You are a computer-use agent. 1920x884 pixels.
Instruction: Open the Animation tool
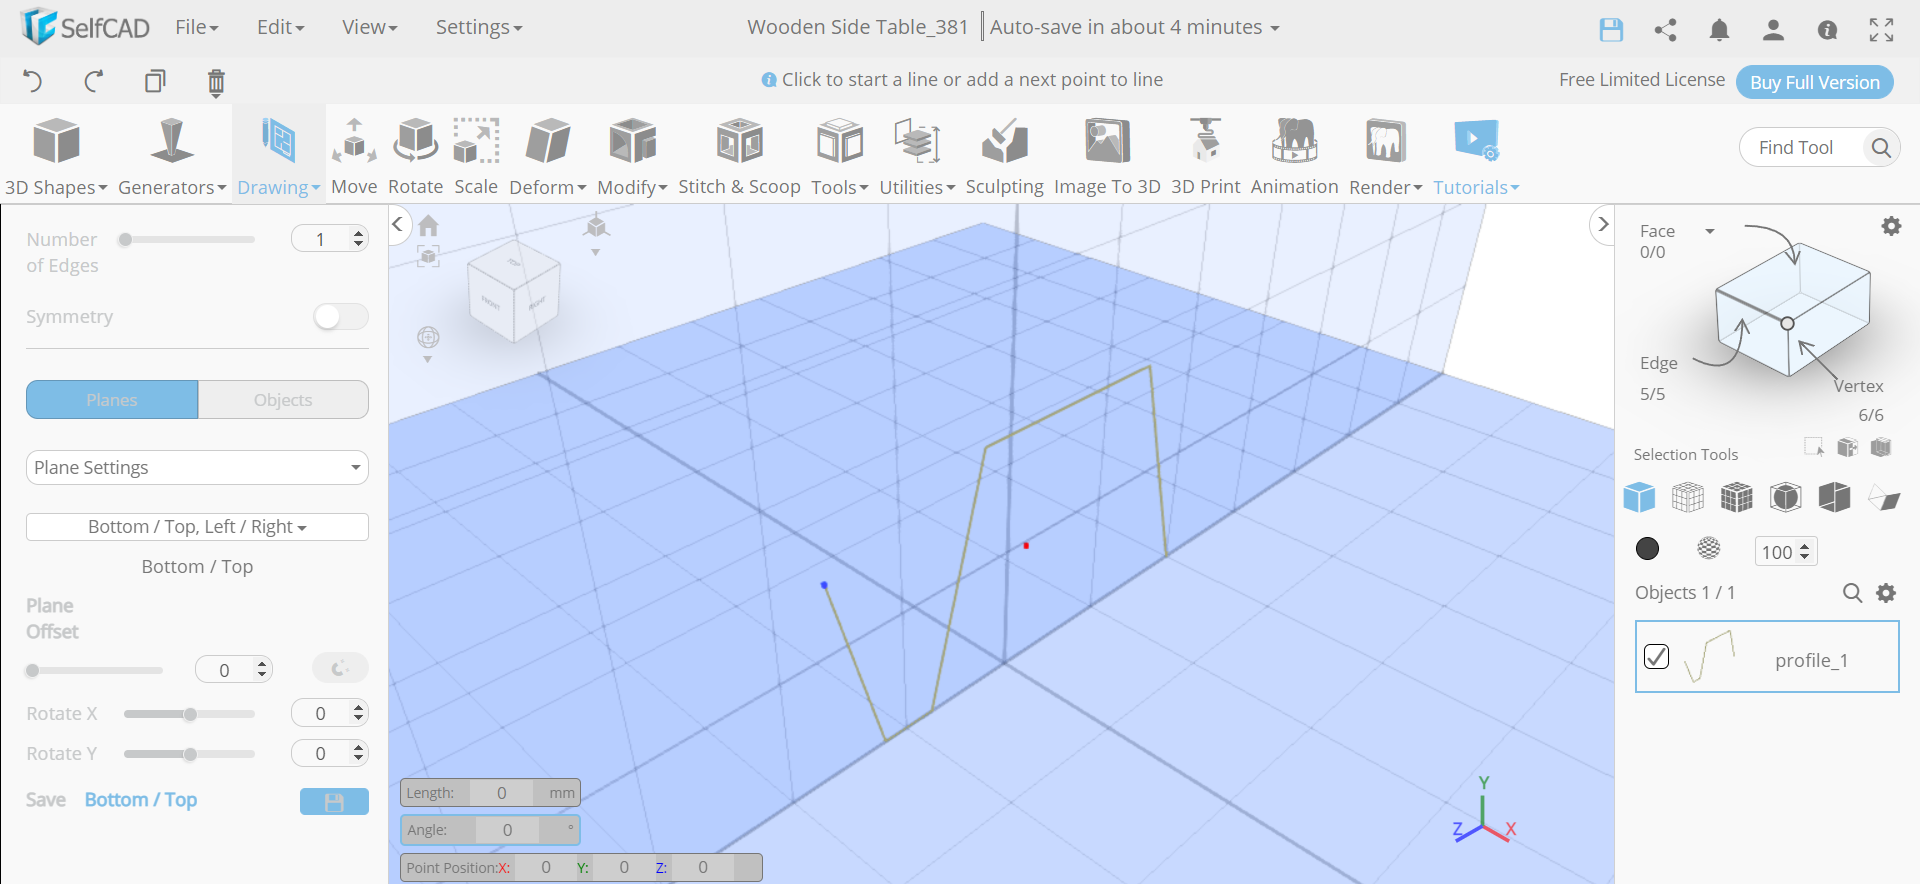point(1294,156)
